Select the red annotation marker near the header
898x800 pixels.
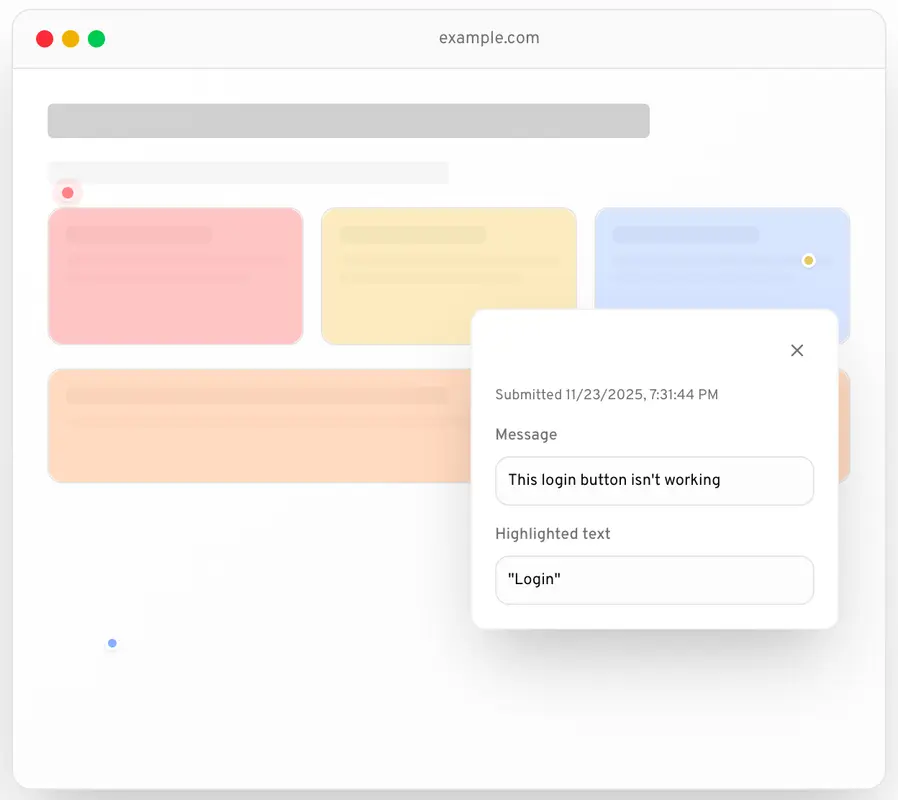(x=67, y=192)
